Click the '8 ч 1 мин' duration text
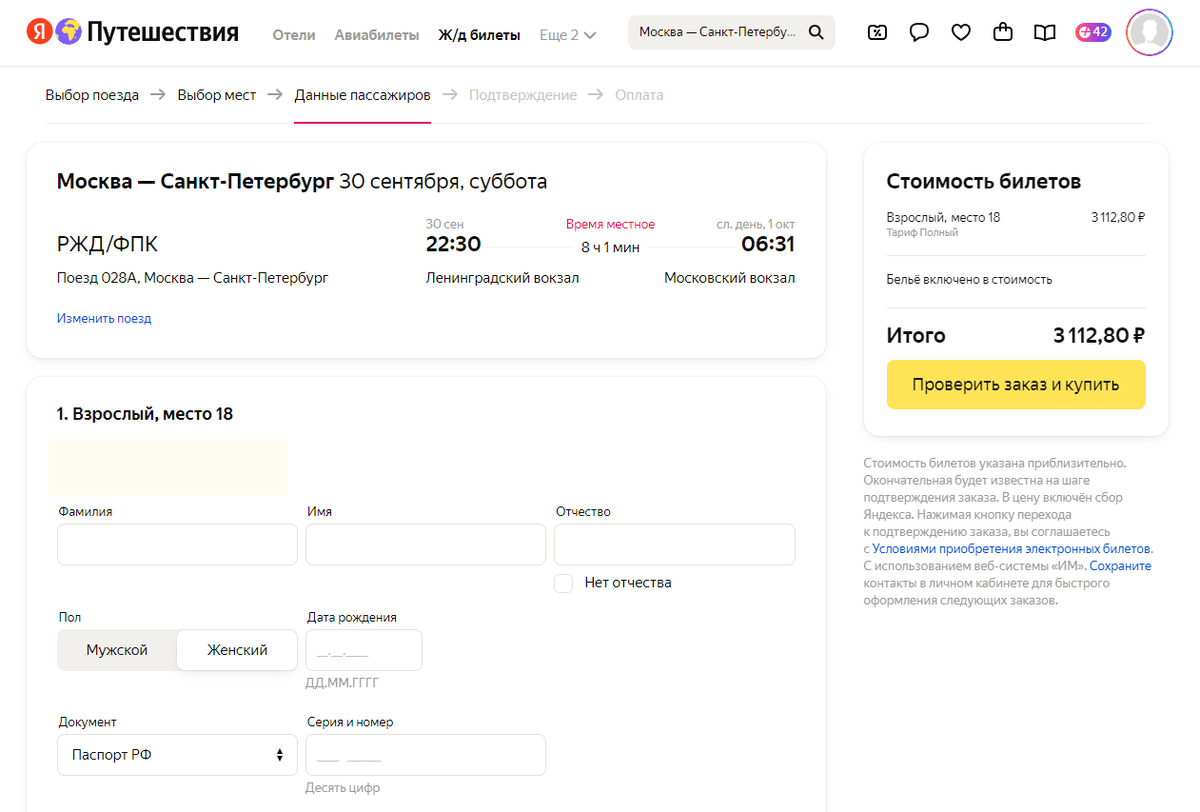1200x812 pixels. [610, 247]
